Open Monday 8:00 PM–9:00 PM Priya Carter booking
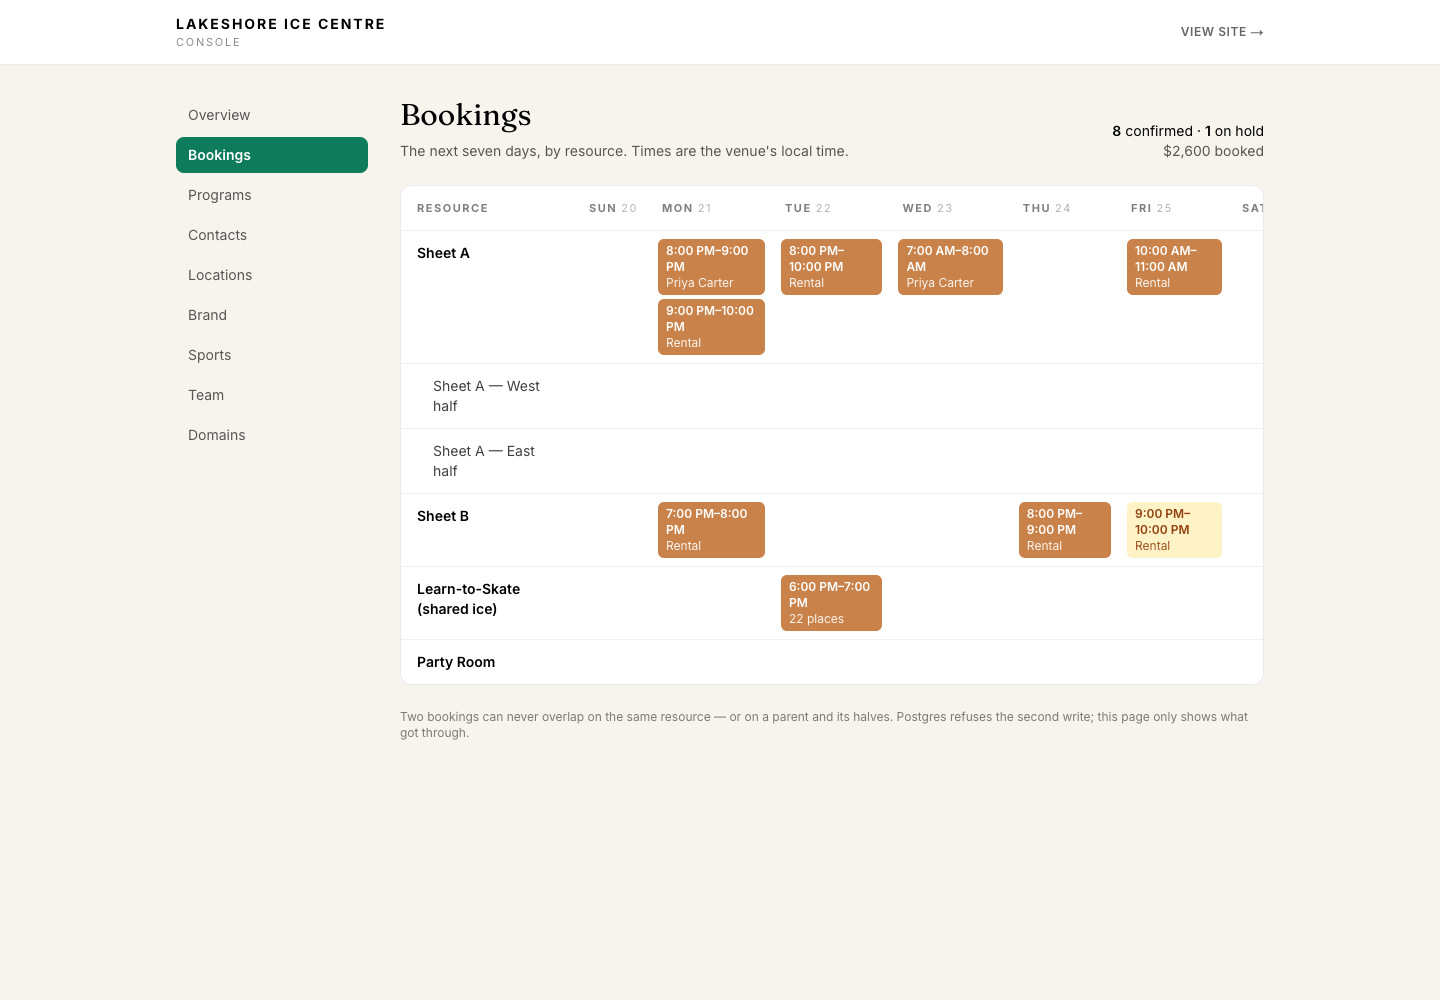1440x1000 pixels. coord(711,267)
